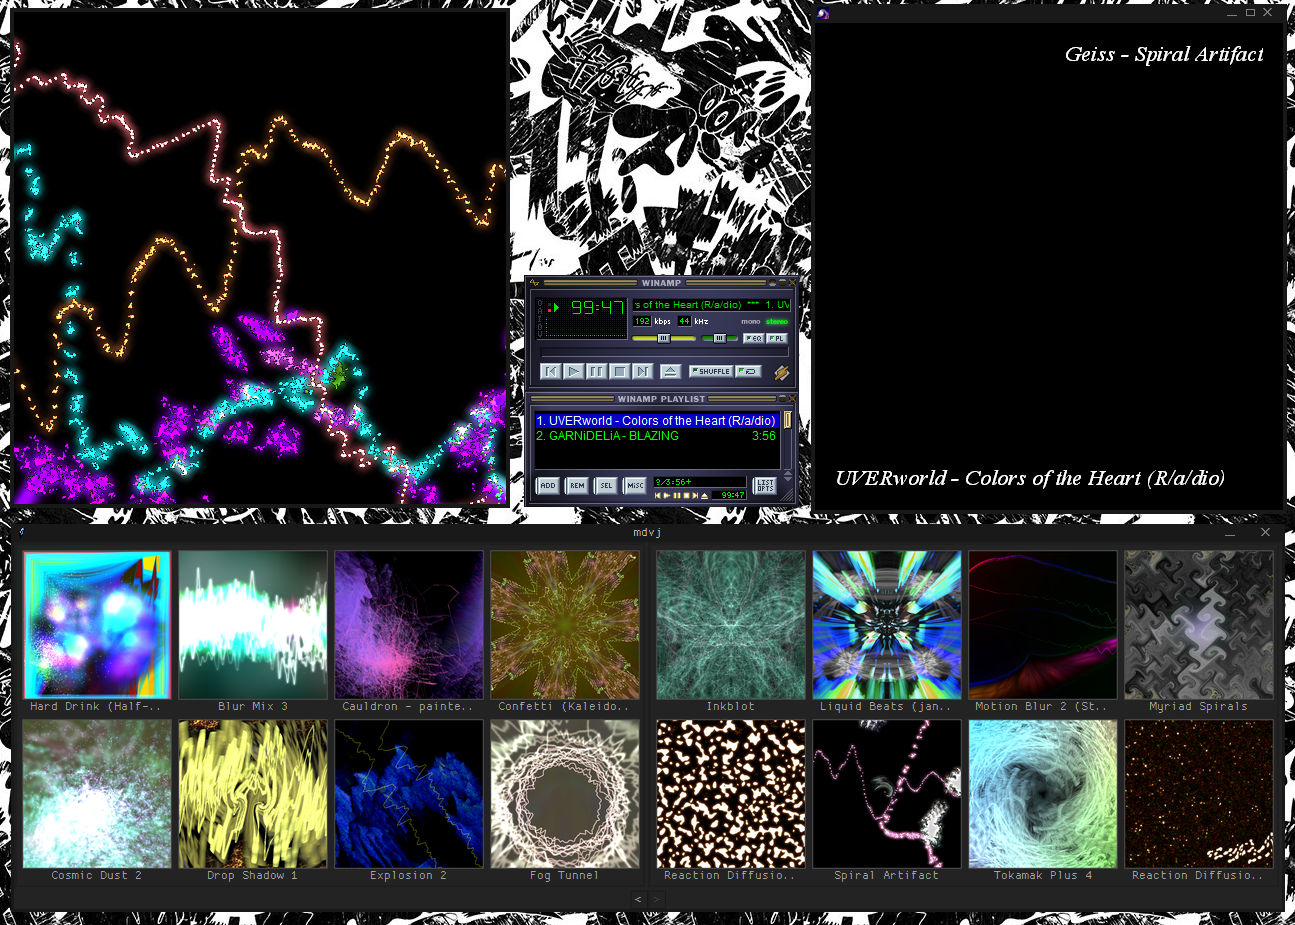The height and width of the screenshot is (925, 1295).
Task: Click mini next-track icon in playlist footer
Action: [x=695, y=495]
